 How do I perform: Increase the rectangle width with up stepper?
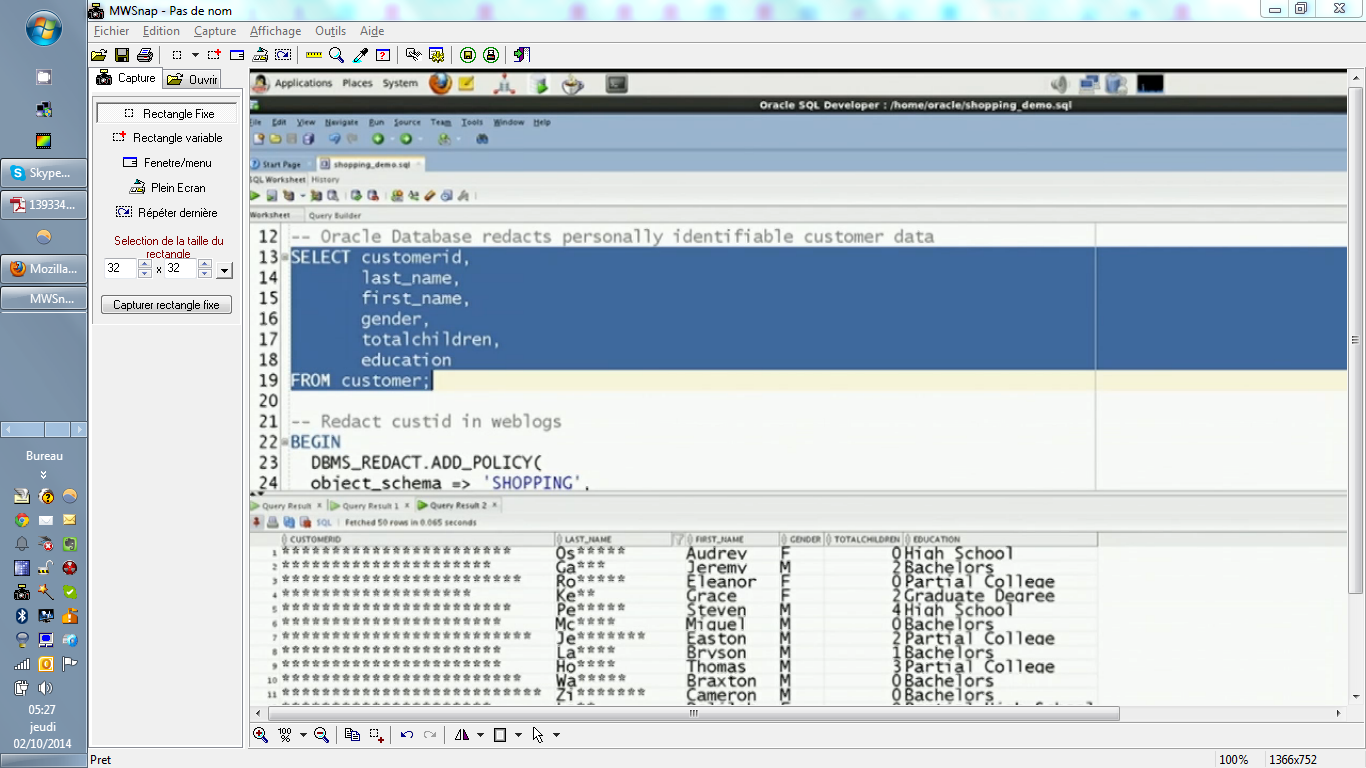[145, 265]
